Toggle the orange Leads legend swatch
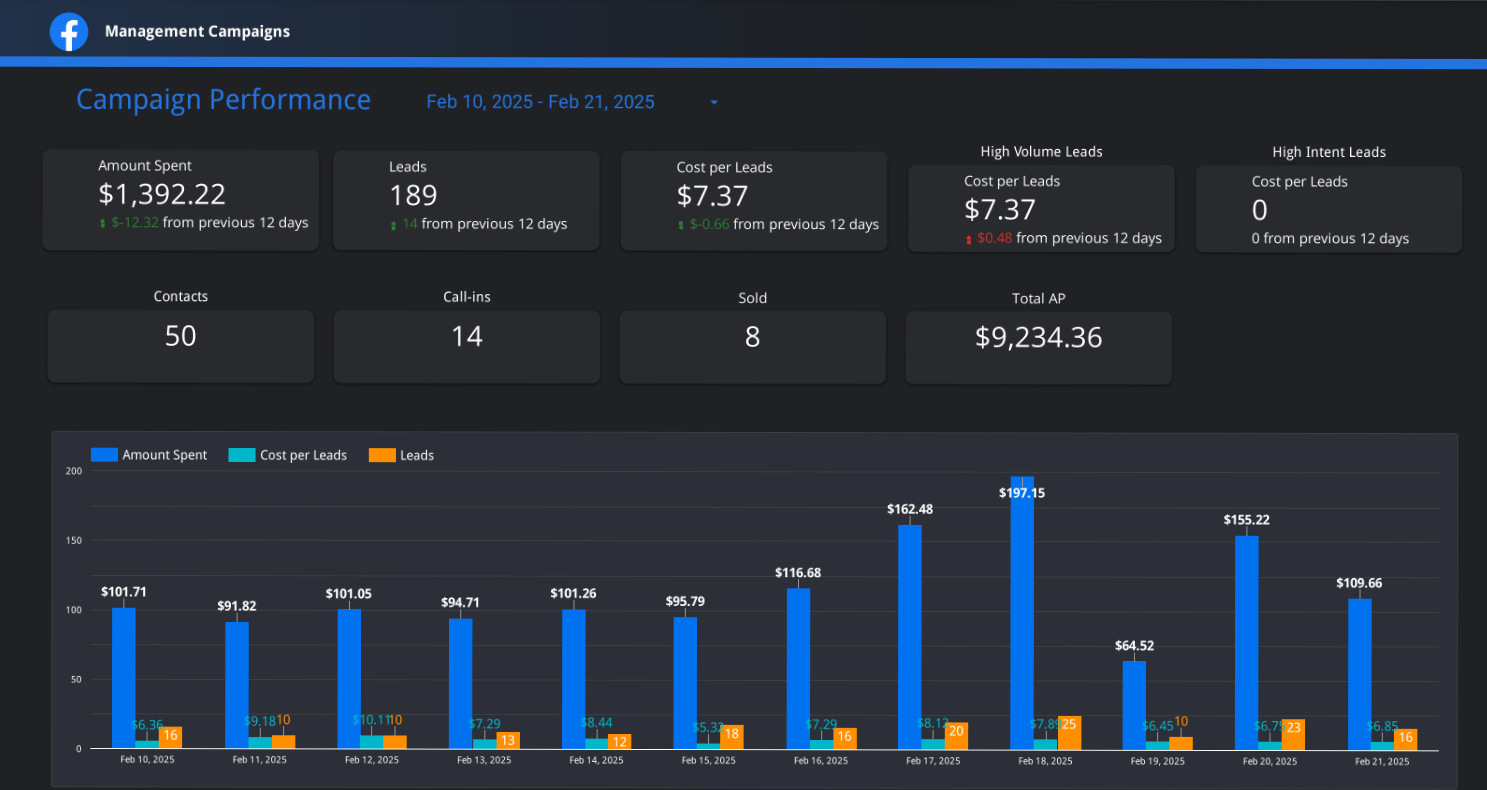 (x=382, y=455)
